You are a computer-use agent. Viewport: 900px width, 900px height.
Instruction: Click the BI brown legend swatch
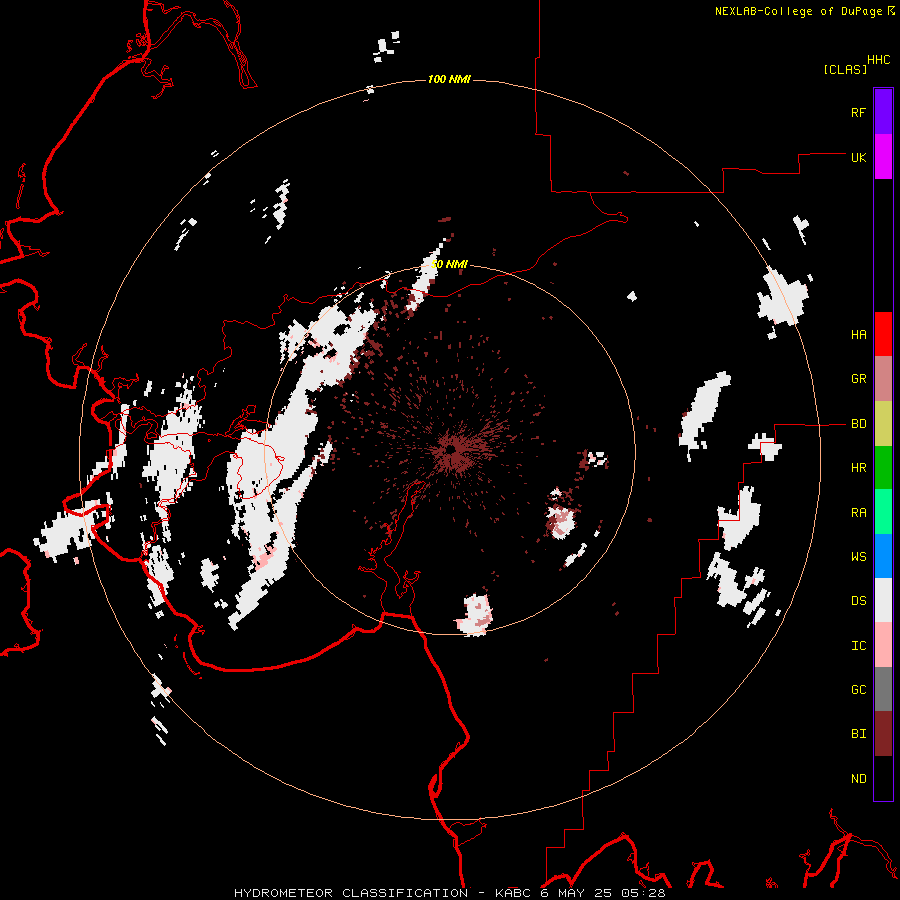[883, 734]
